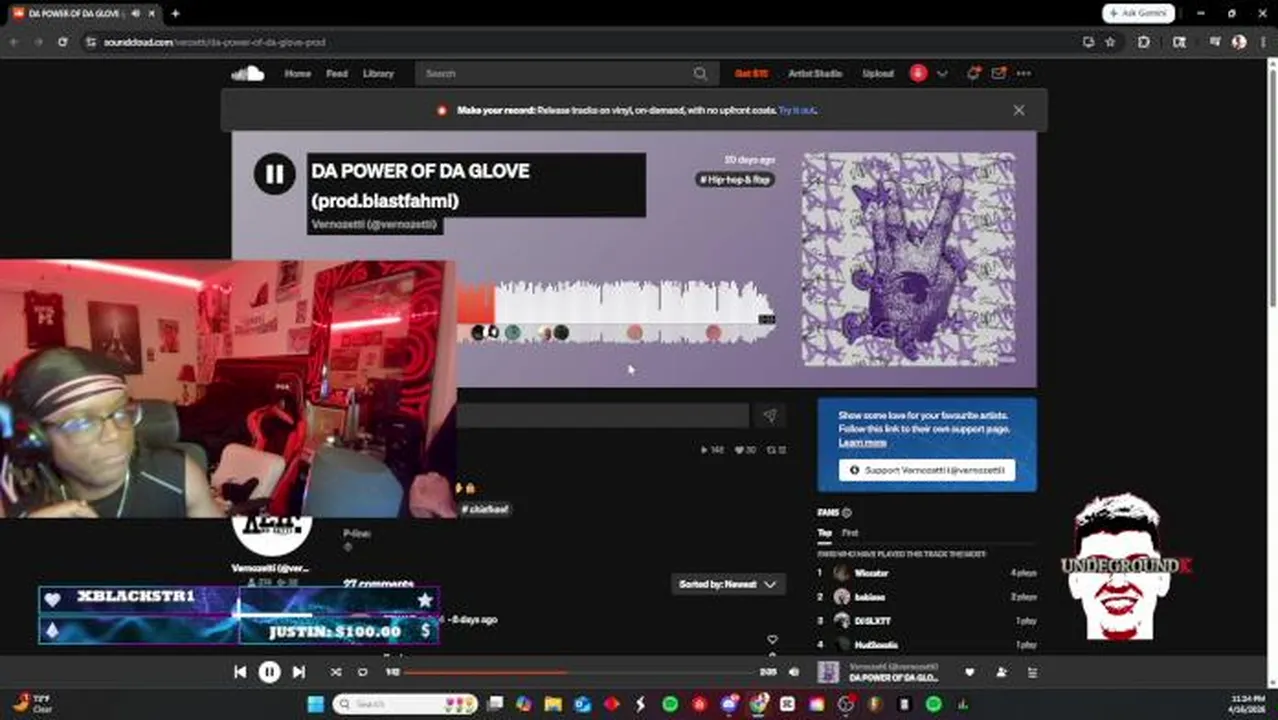This screenshot has height=720, width=1278.
Task: Open the three-dot more menu in header
Action: [x=1024, y=73]
